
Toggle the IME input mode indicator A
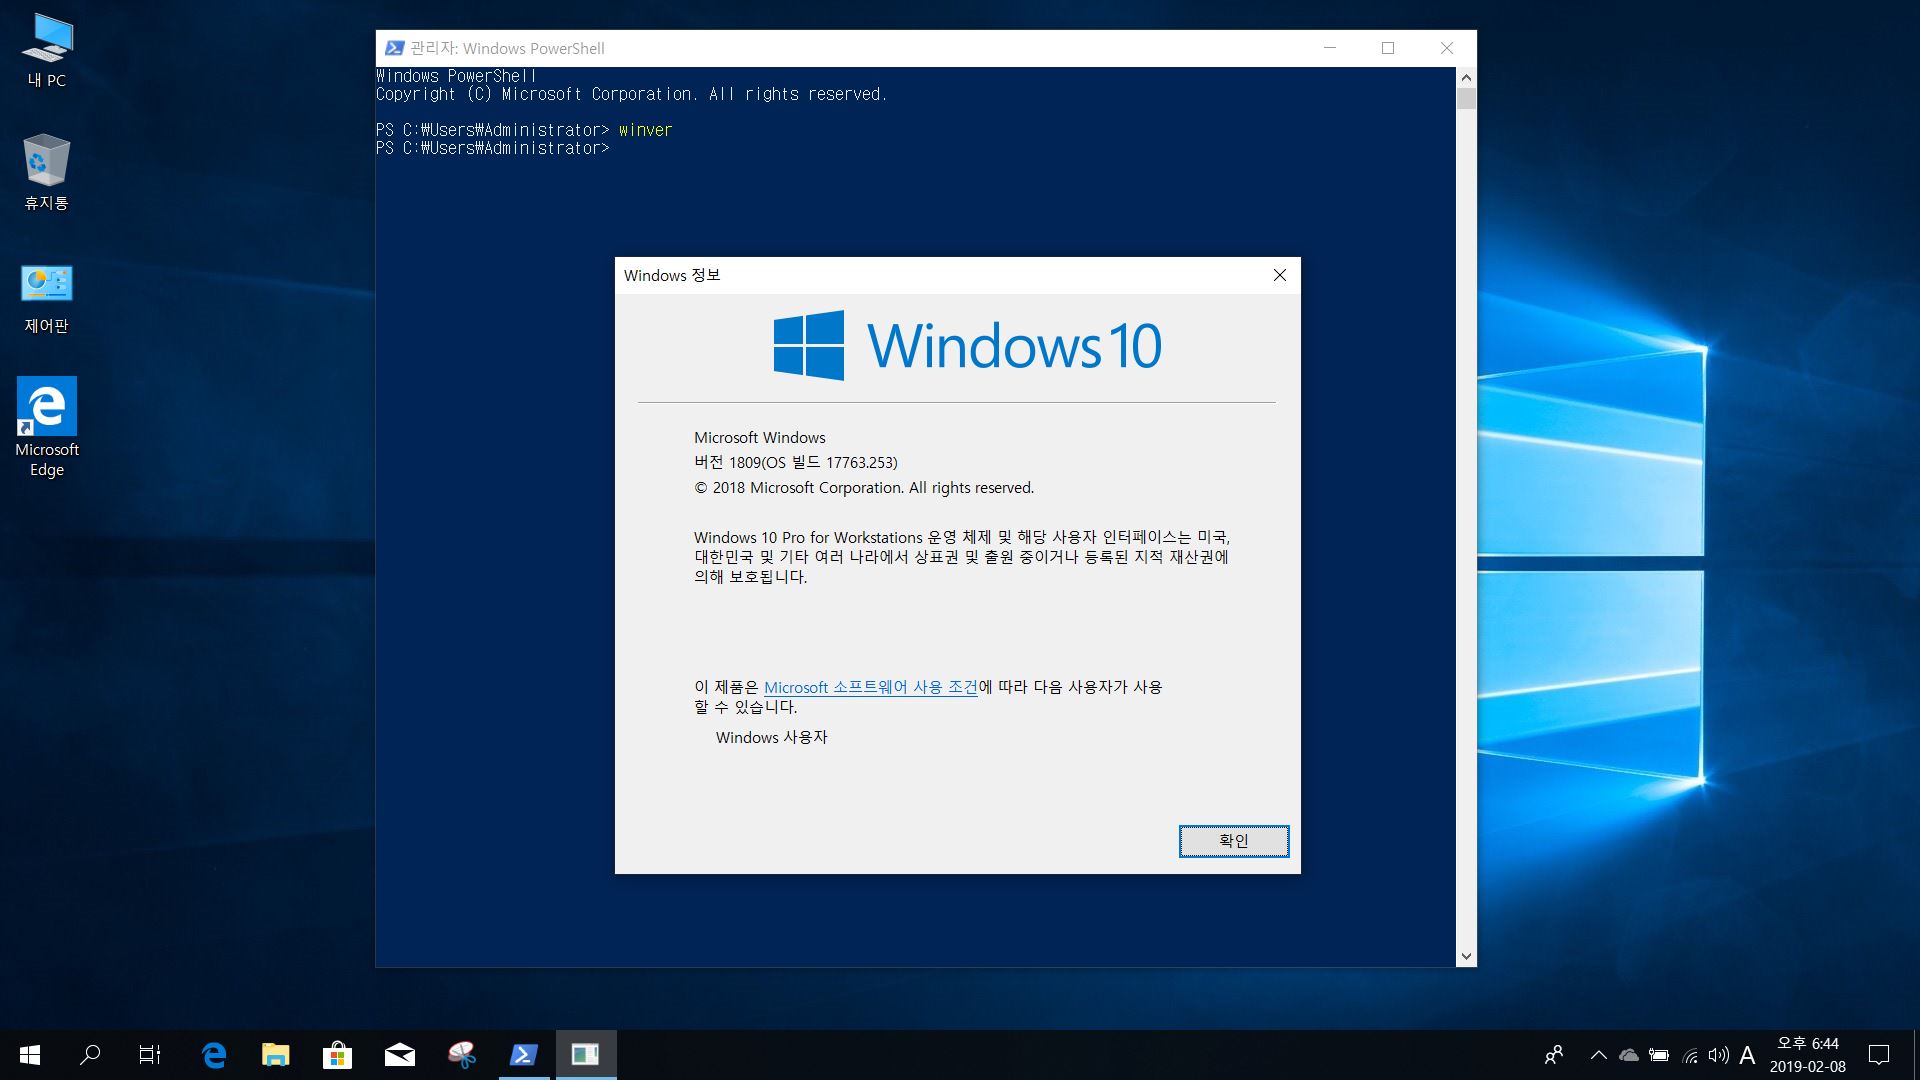[1747, 1055]
